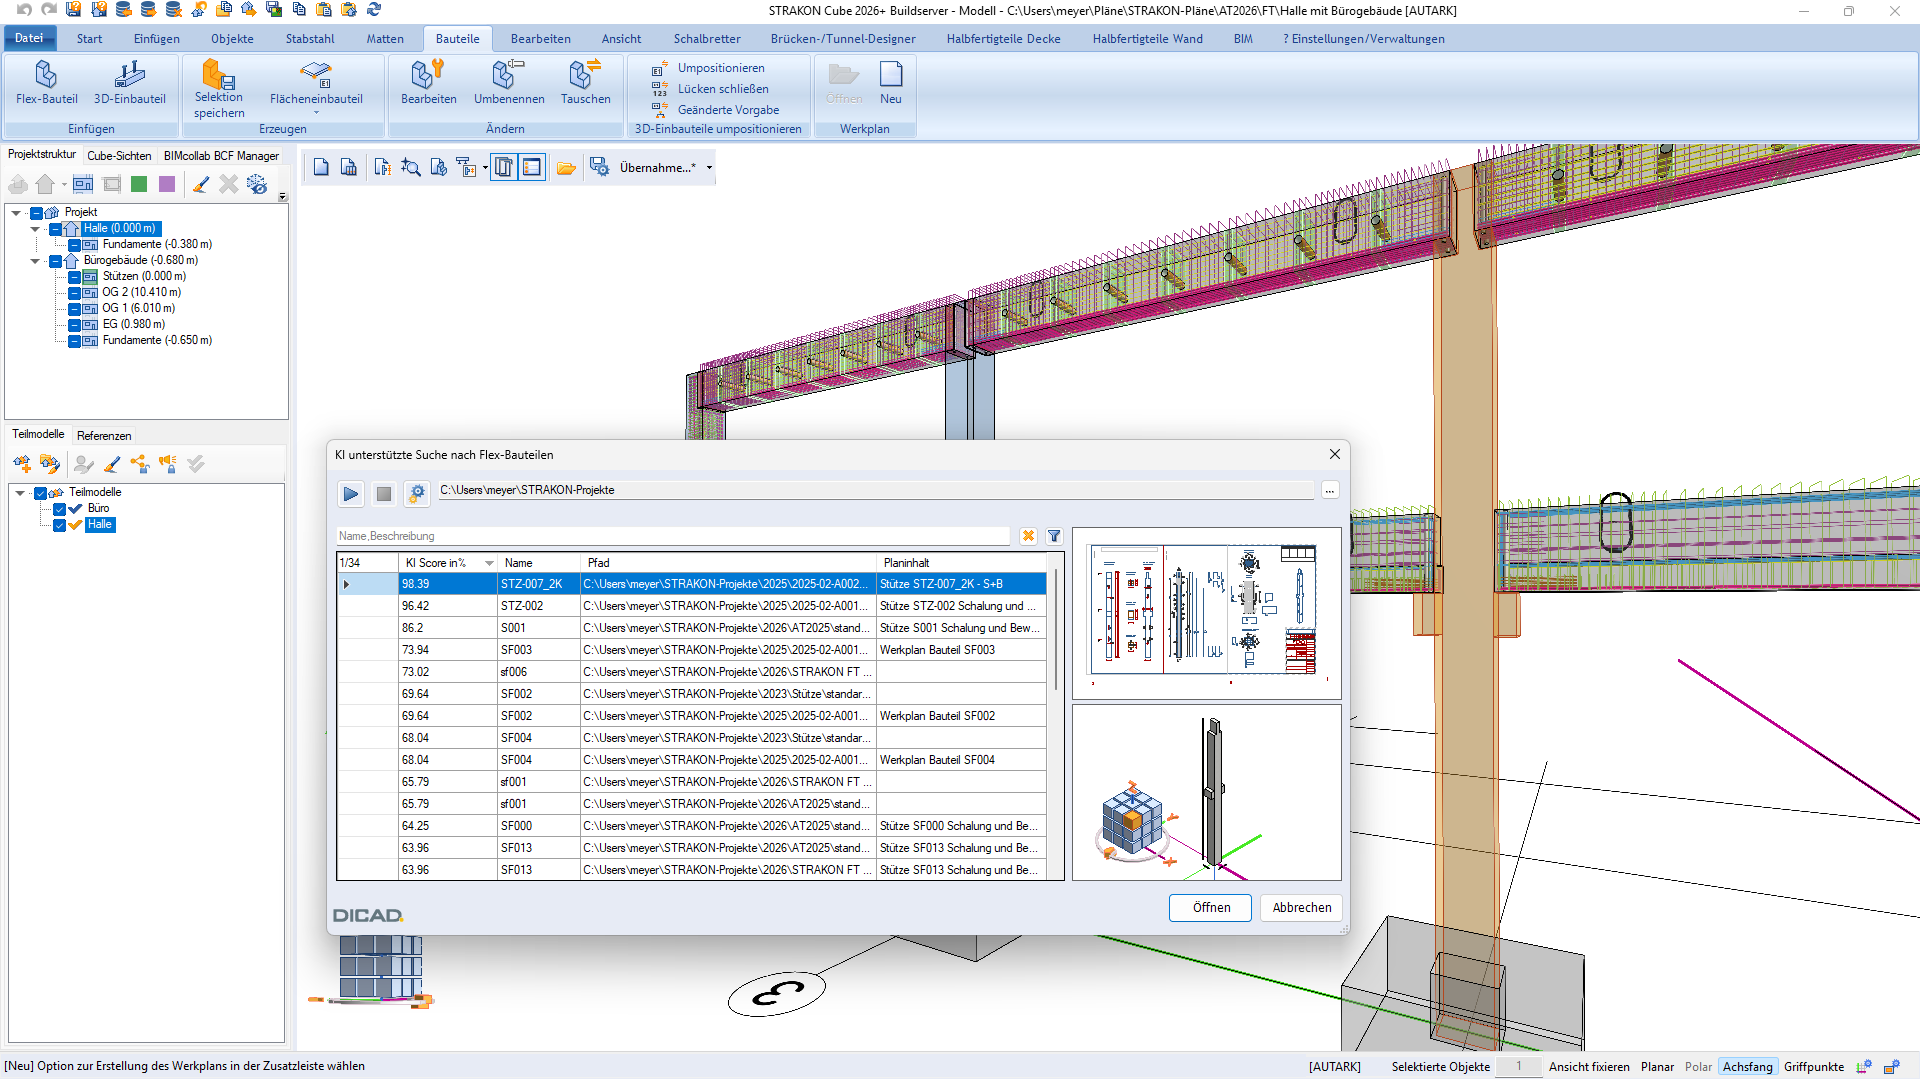Screen dimensions: 1920x1080
Task: Click the open folder icon in view toolbar
Action: click(566, 168)
